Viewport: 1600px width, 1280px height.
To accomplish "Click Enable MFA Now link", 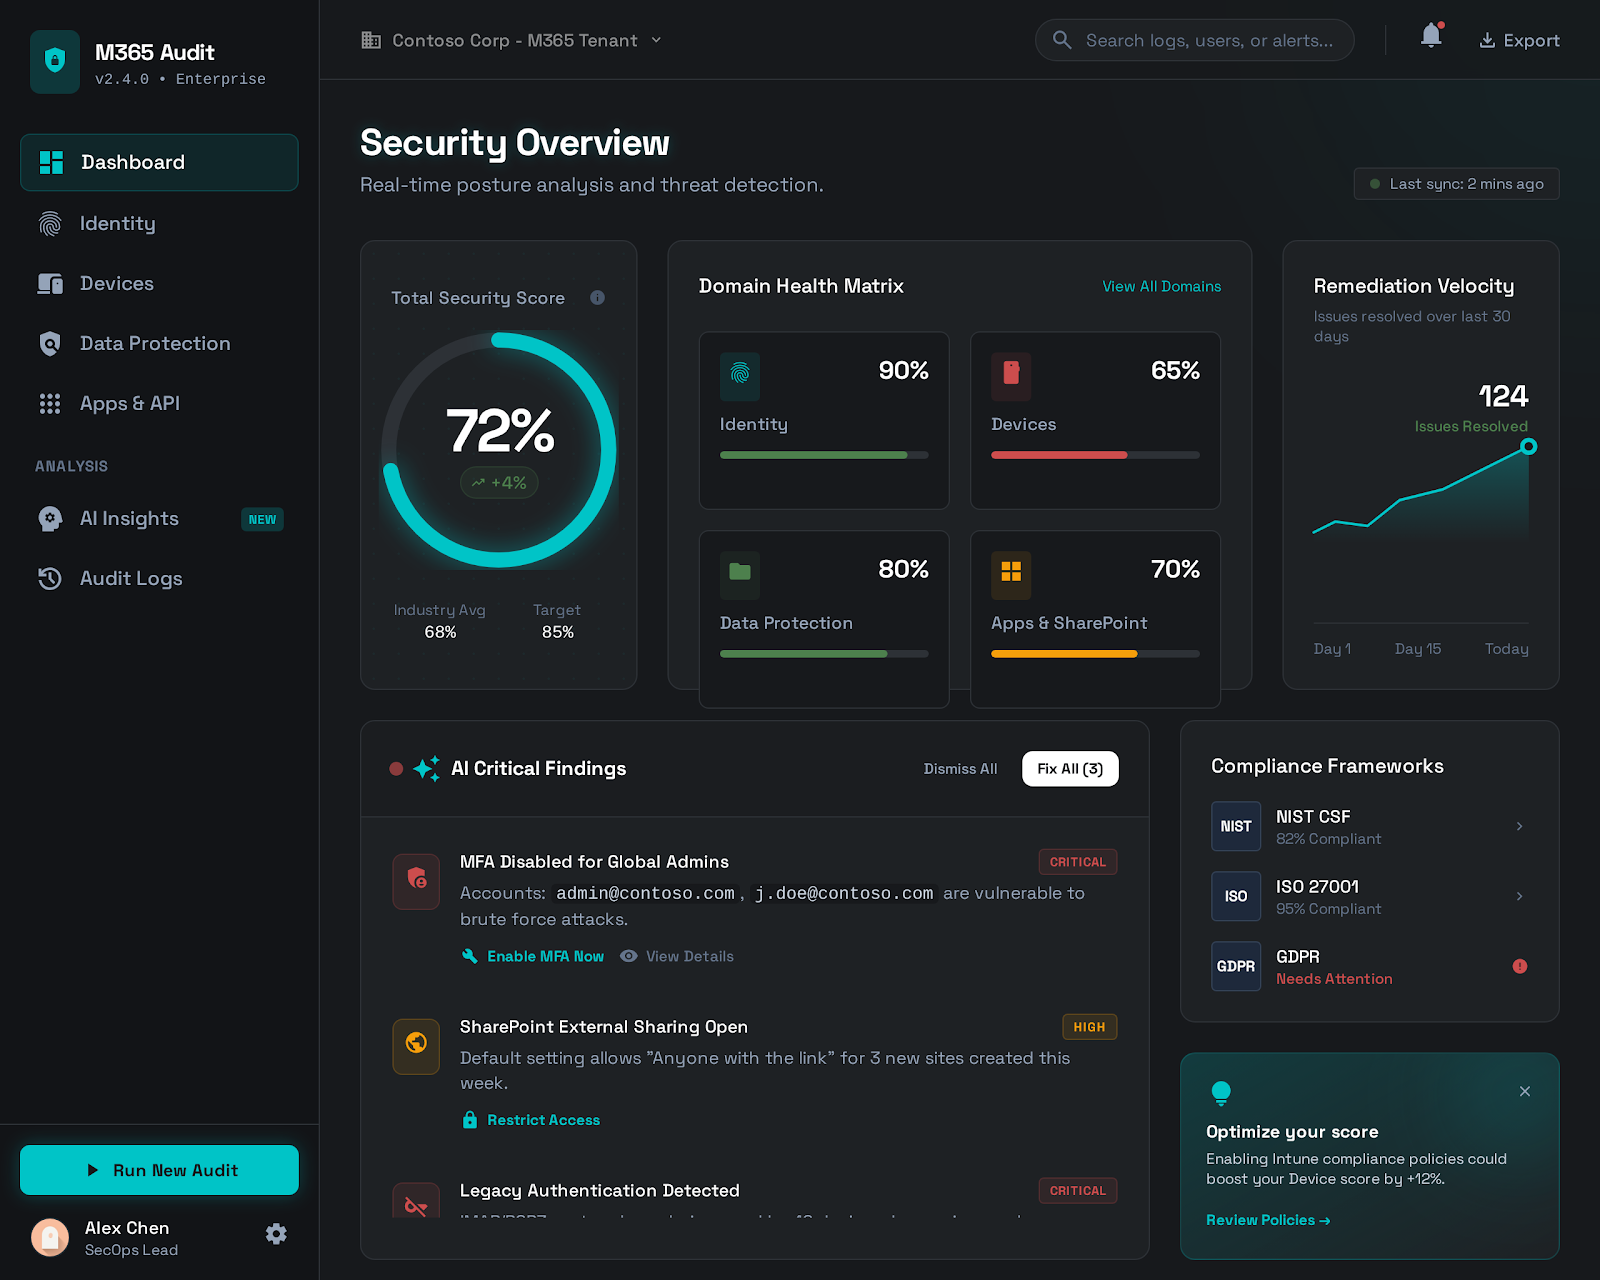I will pyautogui.click(x=533, y=956).
